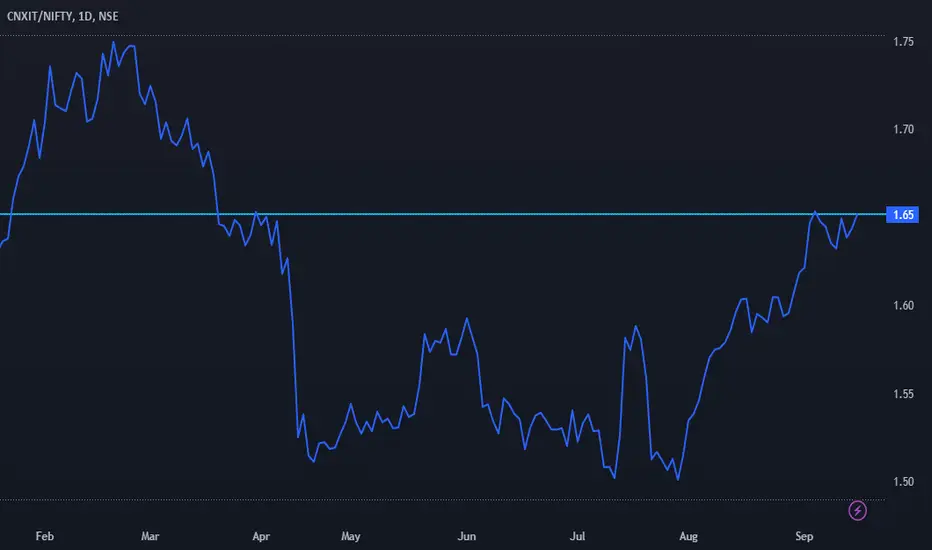The height and width of the screenshot is (550, 932).
Task: Select the 1.65 current price label
Action: coord(902,215)
